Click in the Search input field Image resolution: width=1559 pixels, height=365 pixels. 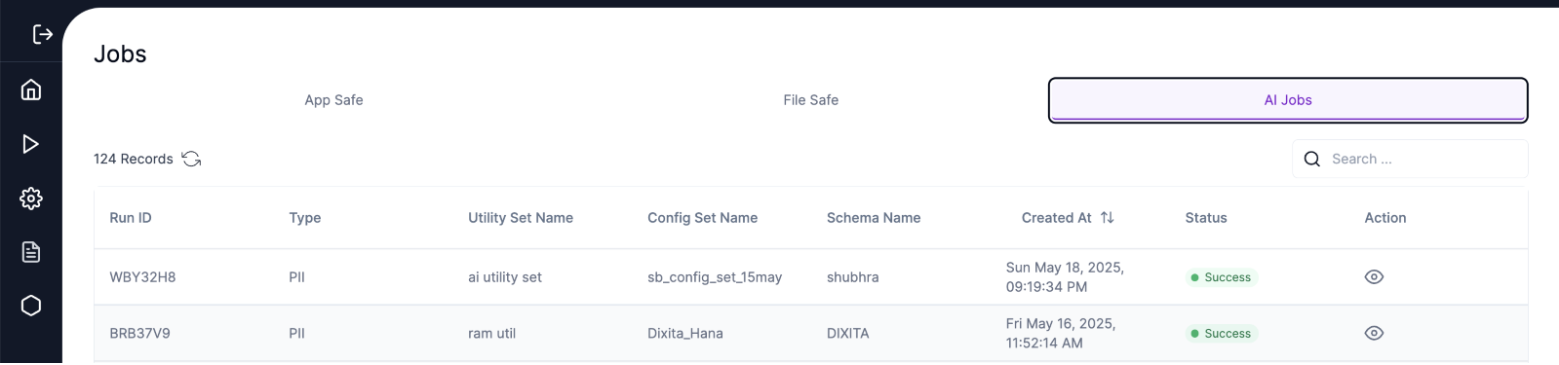point(1410,159)
